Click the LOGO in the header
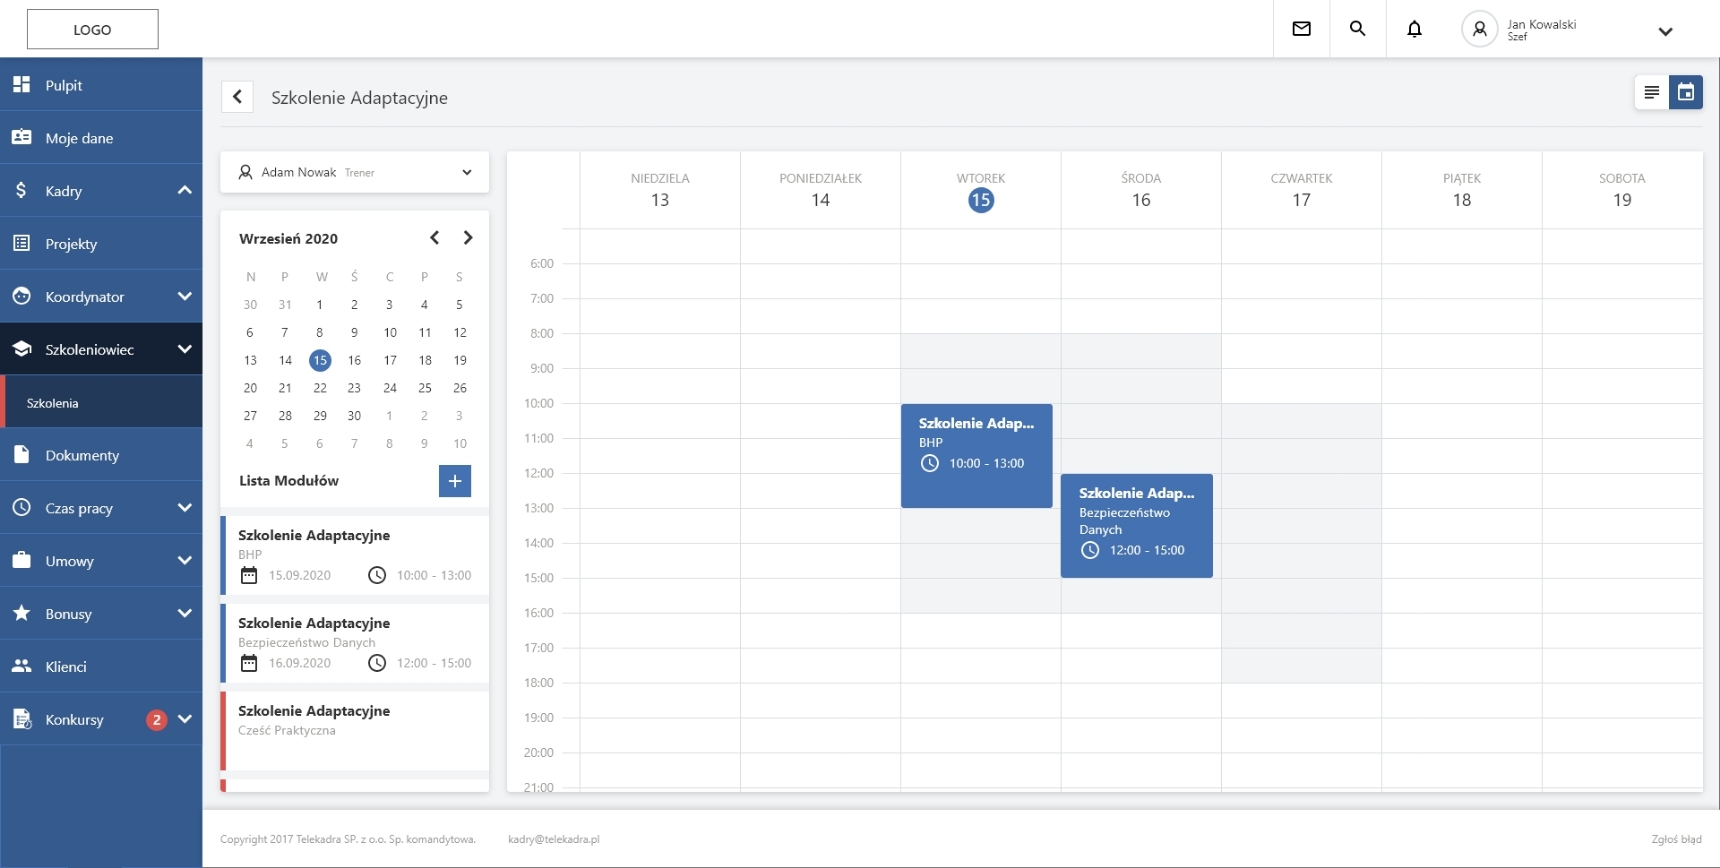 pos(92,30)
